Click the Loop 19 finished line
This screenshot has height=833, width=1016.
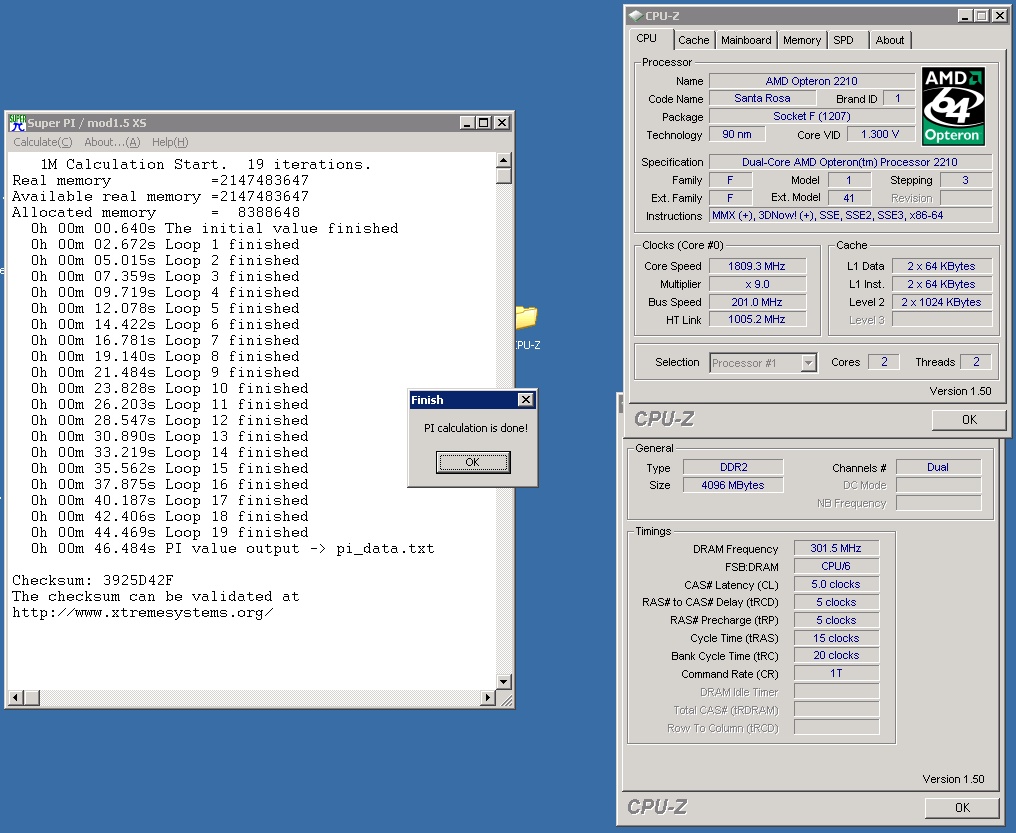coord(169,532)
